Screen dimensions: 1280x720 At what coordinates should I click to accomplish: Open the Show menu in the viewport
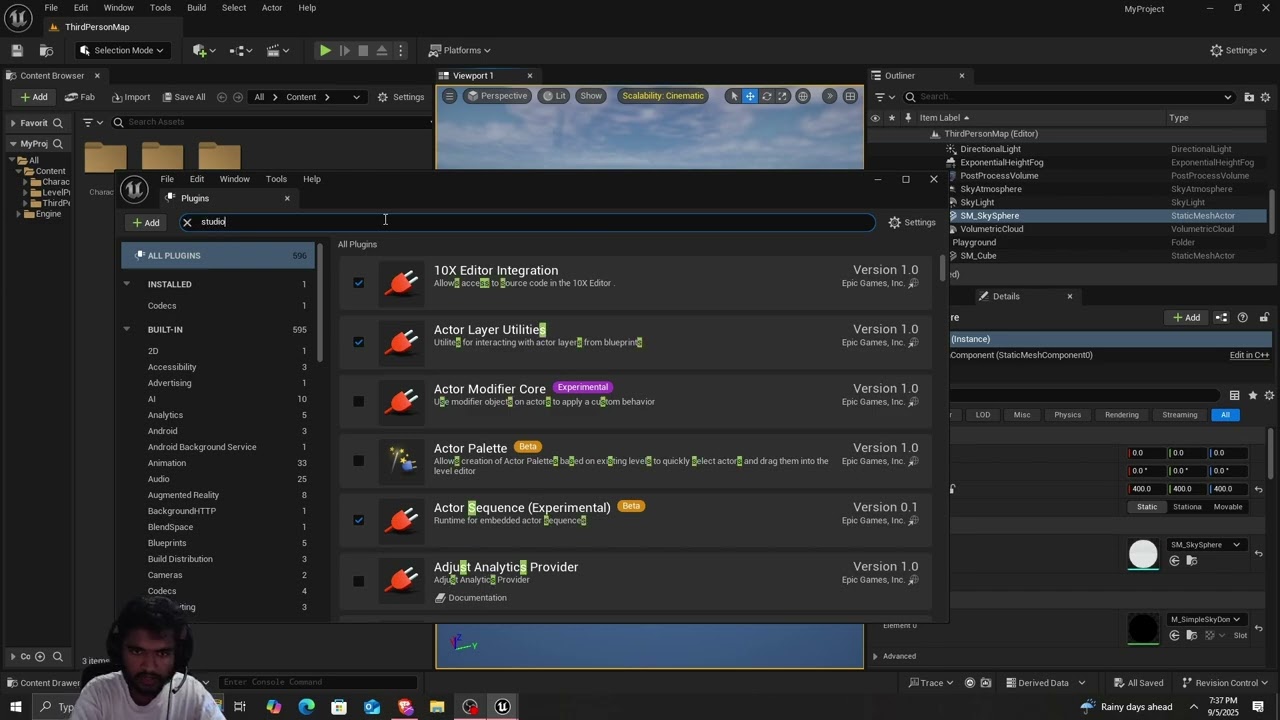[591, 96]
